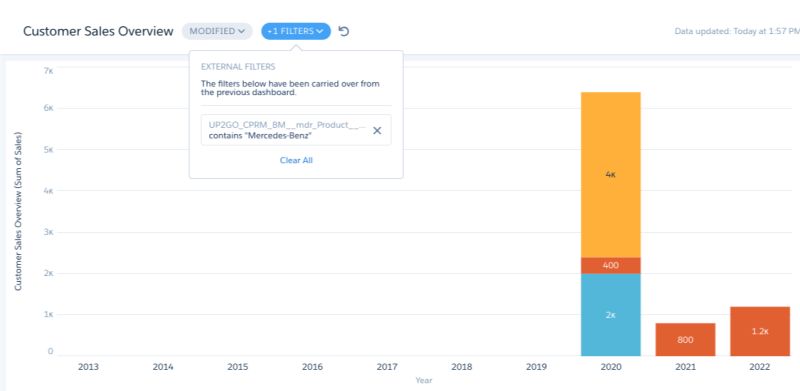This screenshot has height=391, width=800.
Task: Click the 6k y-axis tick label
Action: [49, 108]
